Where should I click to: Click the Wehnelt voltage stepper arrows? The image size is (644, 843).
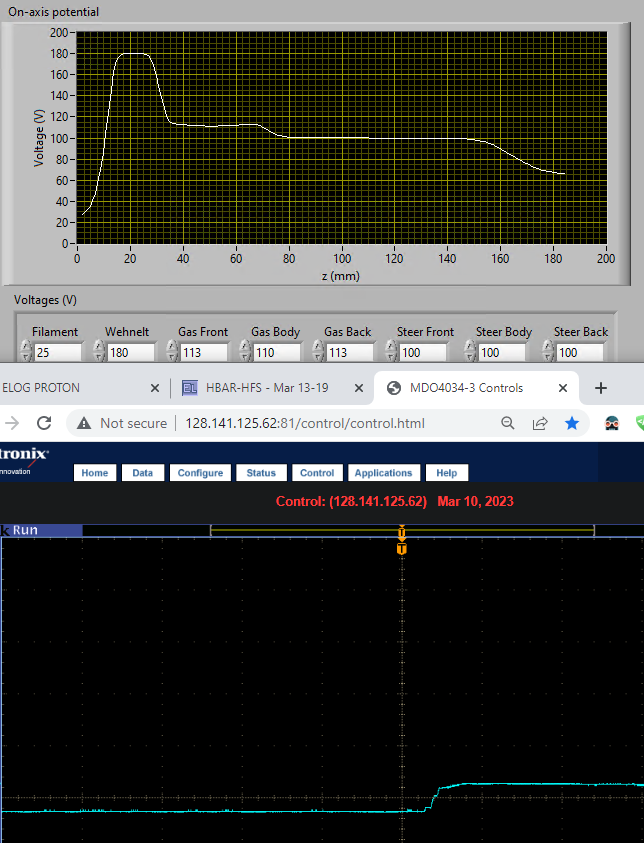click(x=99, y=352)
